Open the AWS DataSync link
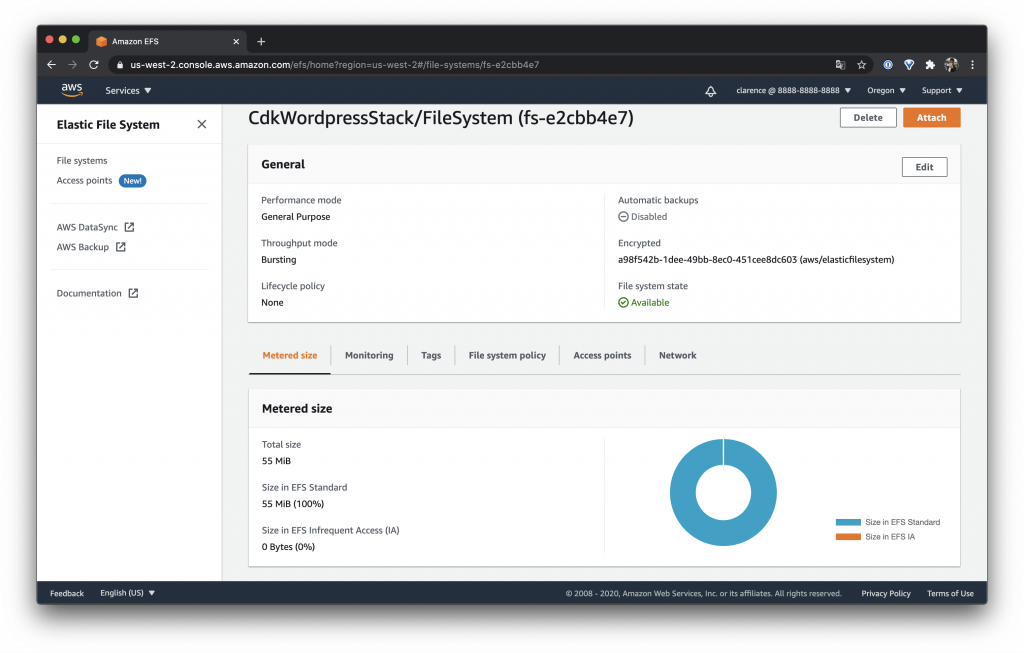Viewport: 1024px width, 653px height. tap(87, 227)
